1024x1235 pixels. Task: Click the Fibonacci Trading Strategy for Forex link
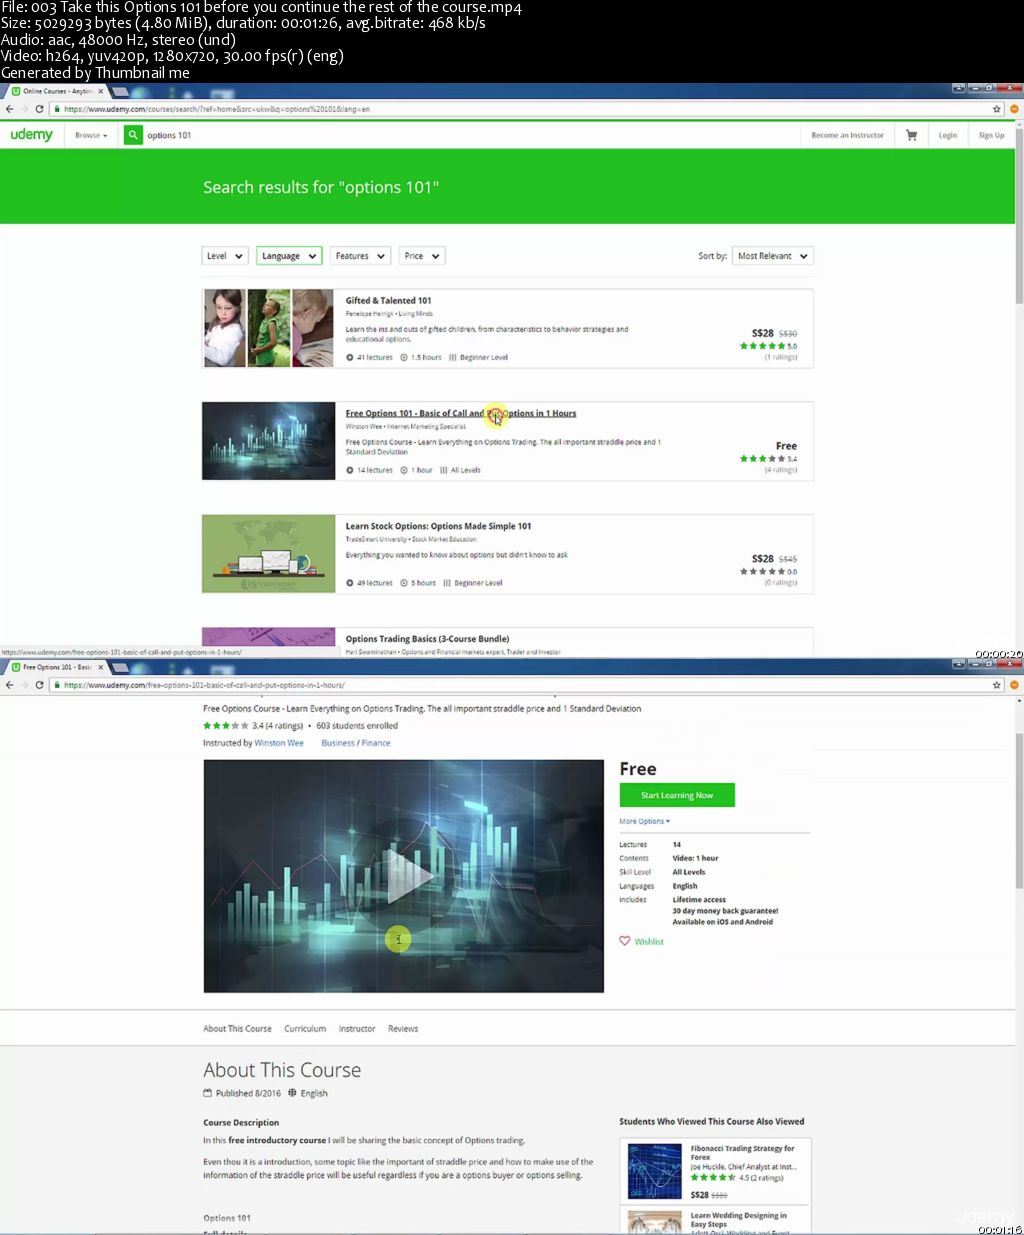(x=742, y=1153)
